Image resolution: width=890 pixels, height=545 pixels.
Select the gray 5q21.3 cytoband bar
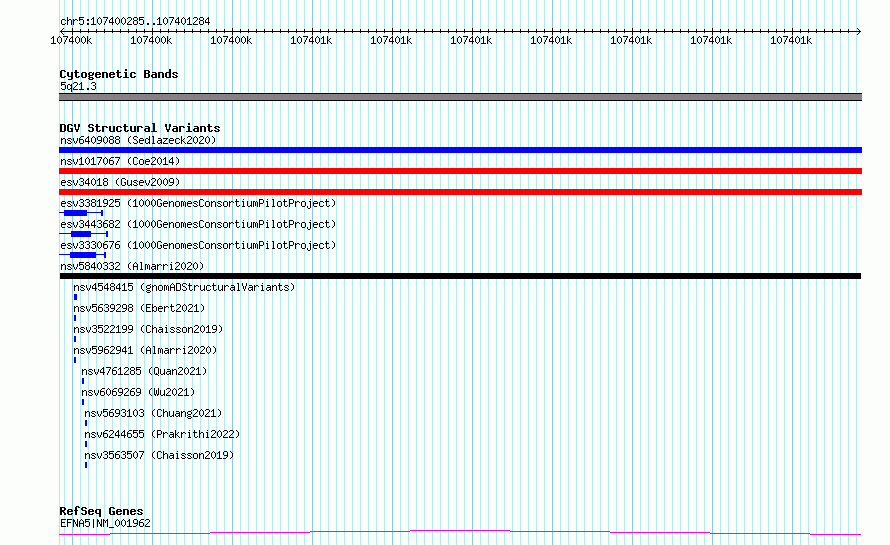460,97
